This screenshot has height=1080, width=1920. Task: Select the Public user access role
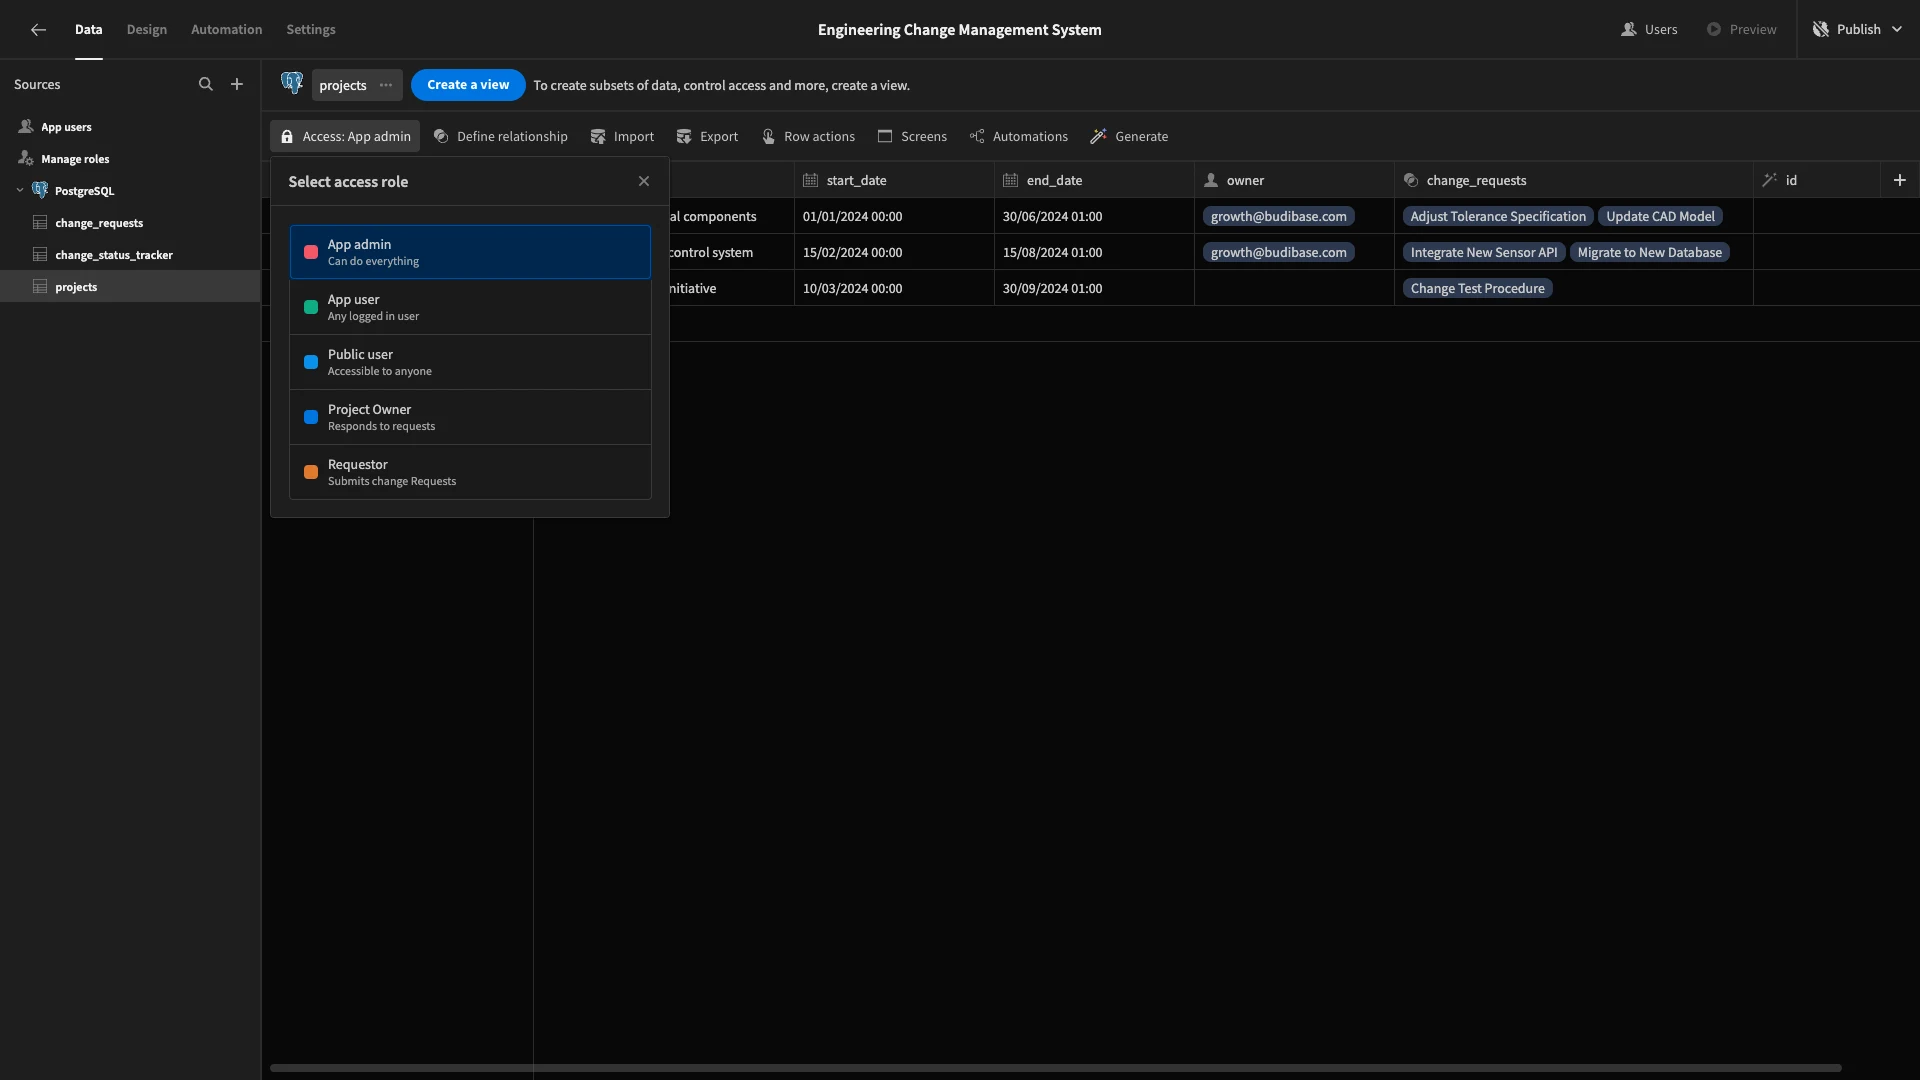click(470, 362)
